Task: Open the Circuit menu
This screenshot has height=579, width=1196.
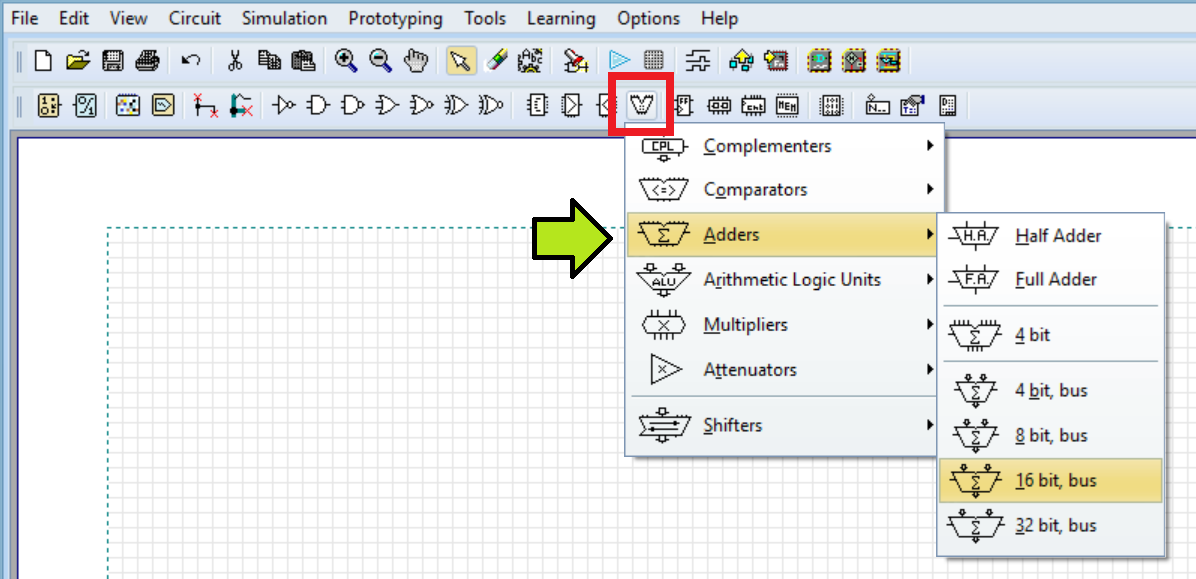Action: point(195,18)
